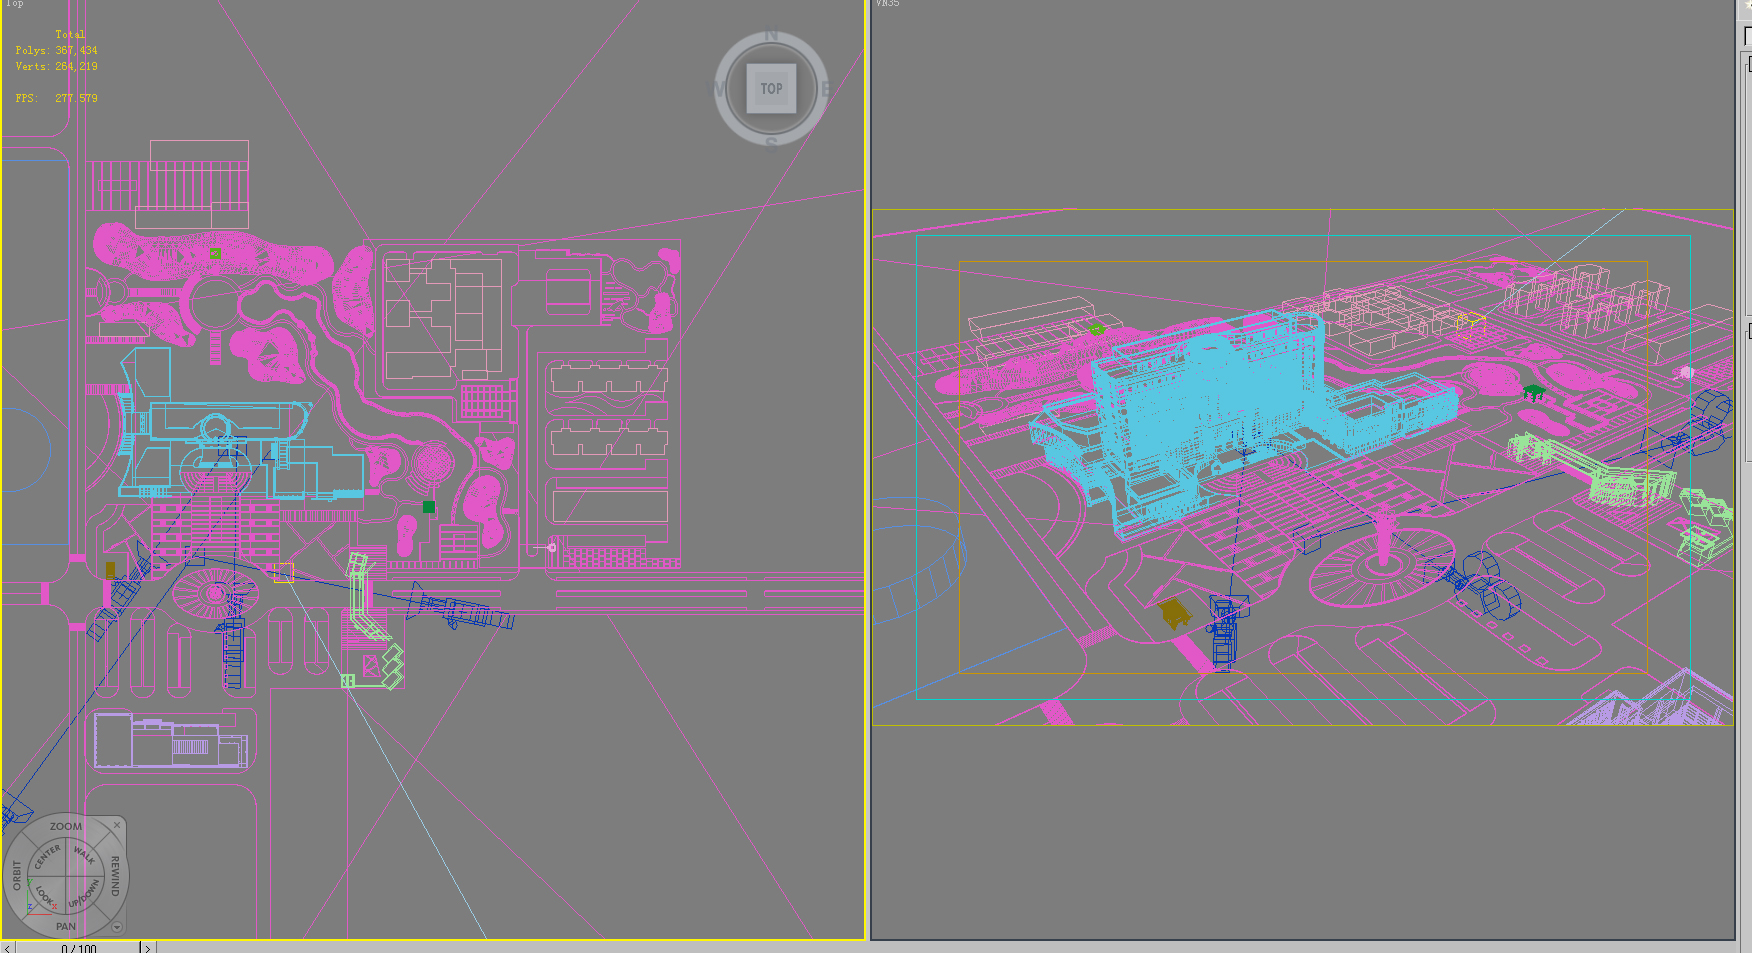This screenshot has height=953, width=1752.
Task: Select the PAN wedge on the SteeringWheel
Action: click(x=66, y=926)
